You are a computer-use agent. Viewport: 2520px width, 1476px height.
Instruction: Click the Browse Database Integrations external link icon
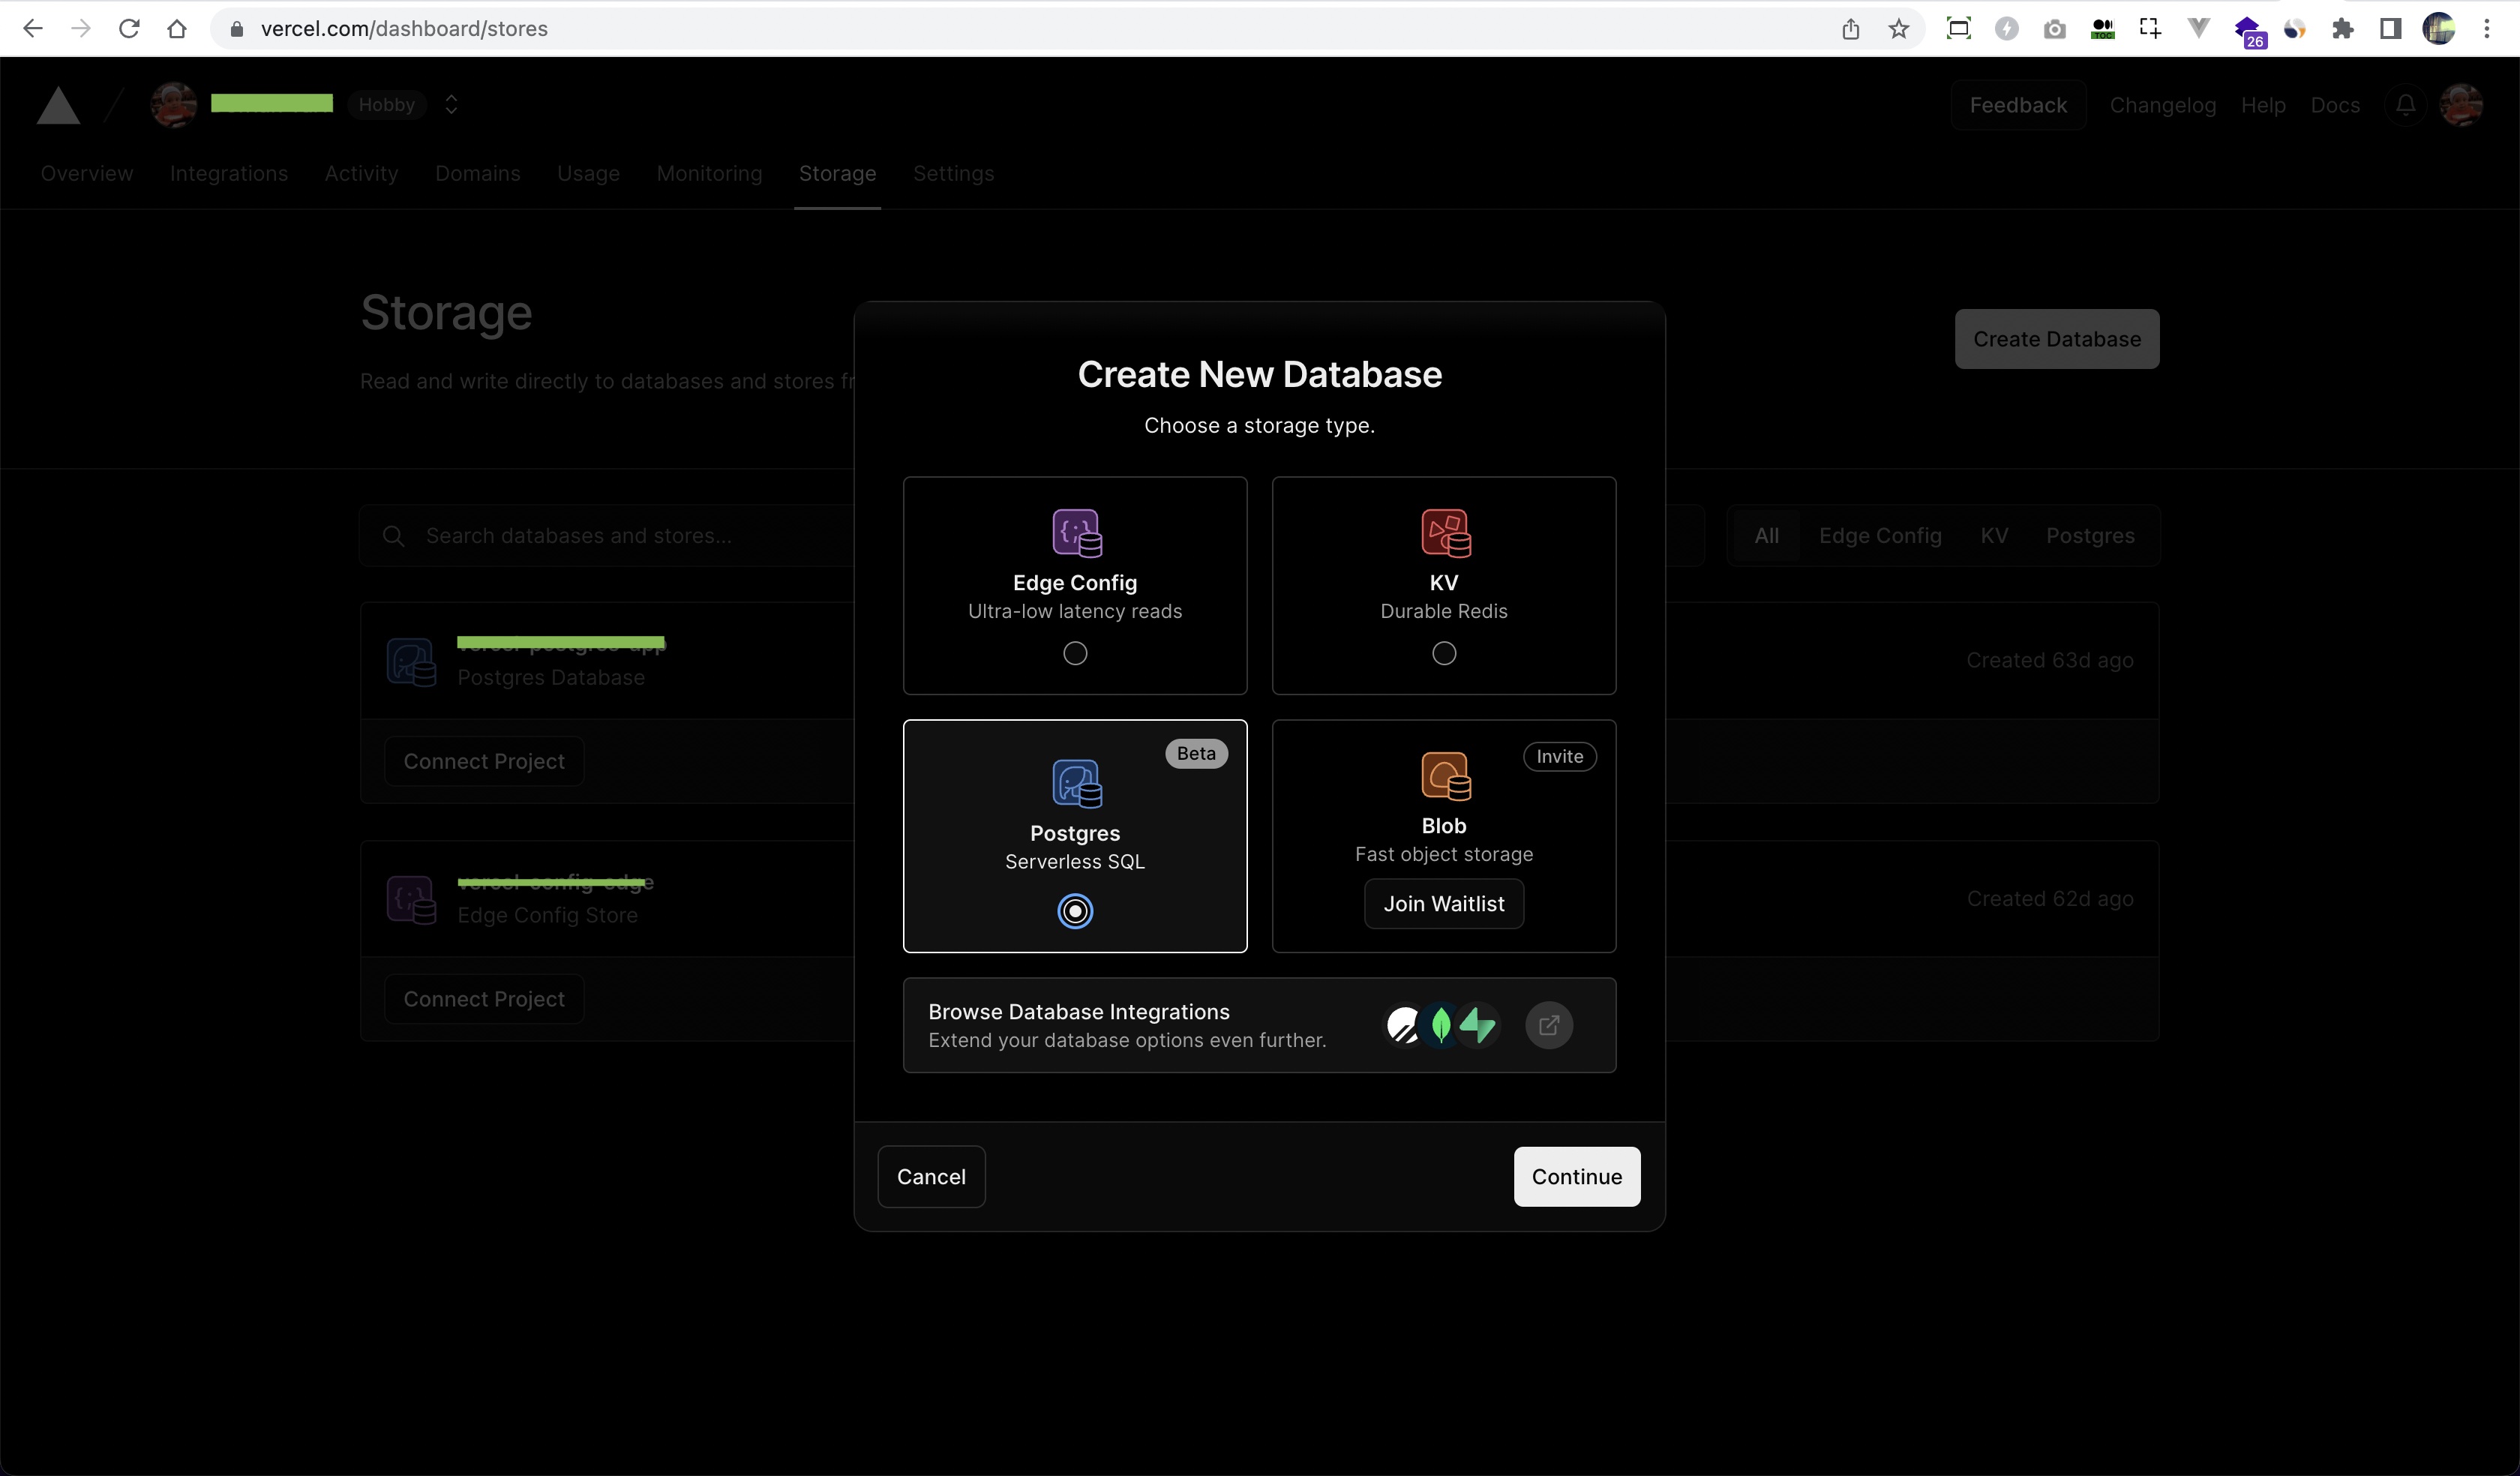[1547, 1024]
